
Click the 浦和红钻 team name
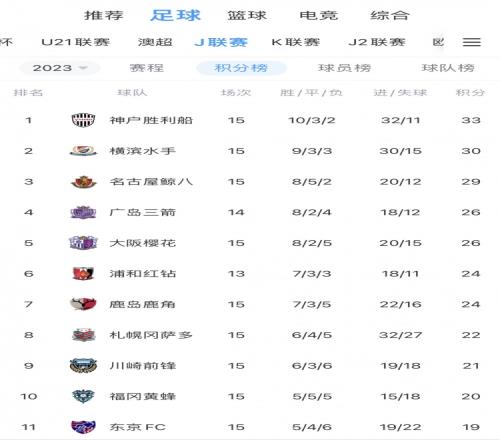click(143, 273)
